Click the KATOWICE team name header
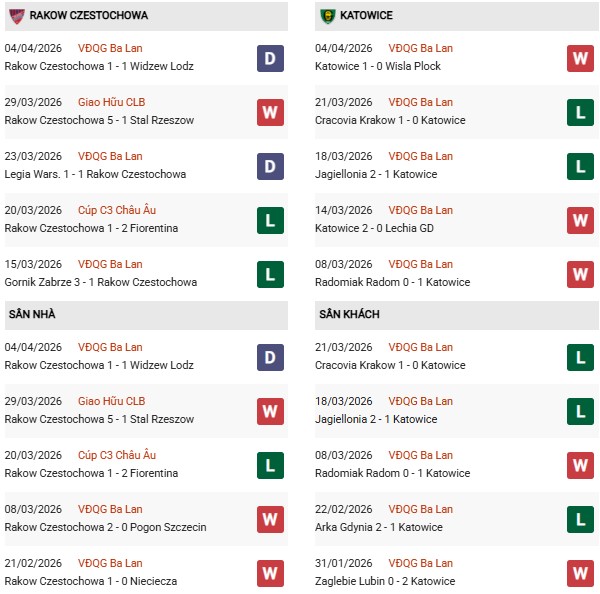Screen dimensions: 600x594 371,16
